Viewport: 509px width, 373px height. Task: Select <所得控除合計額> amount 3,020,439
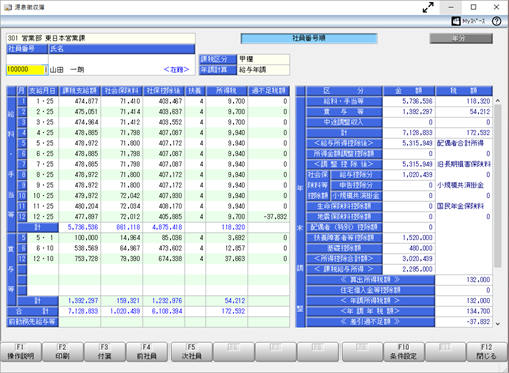[417, 259]
